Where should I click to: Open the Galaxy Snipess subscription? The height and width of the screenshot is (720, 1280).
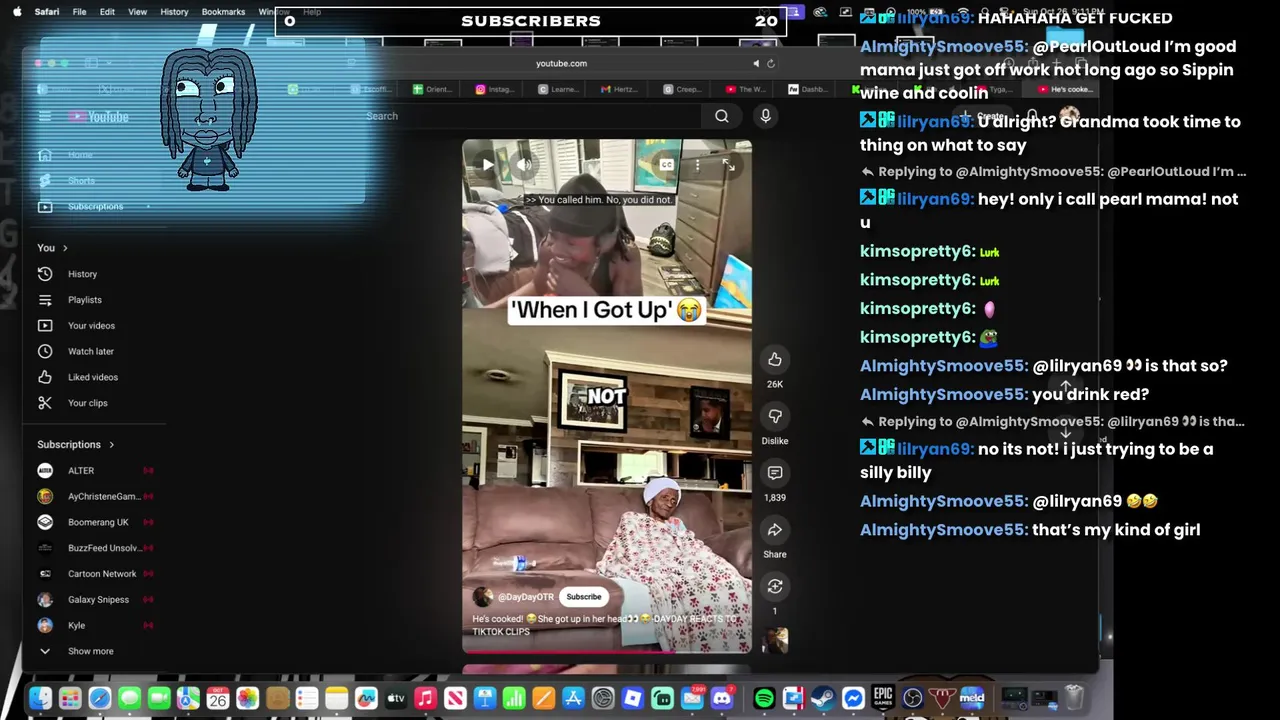tap(97, 600)
